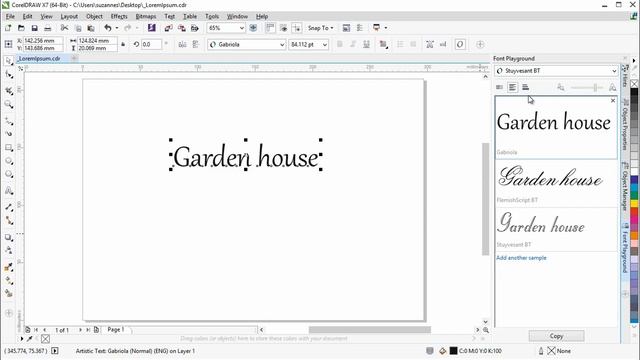640x360 pixels.
Task: Expand the application launcher dropdown arrow
Action: pyautogui.click(x=386, y=28)
